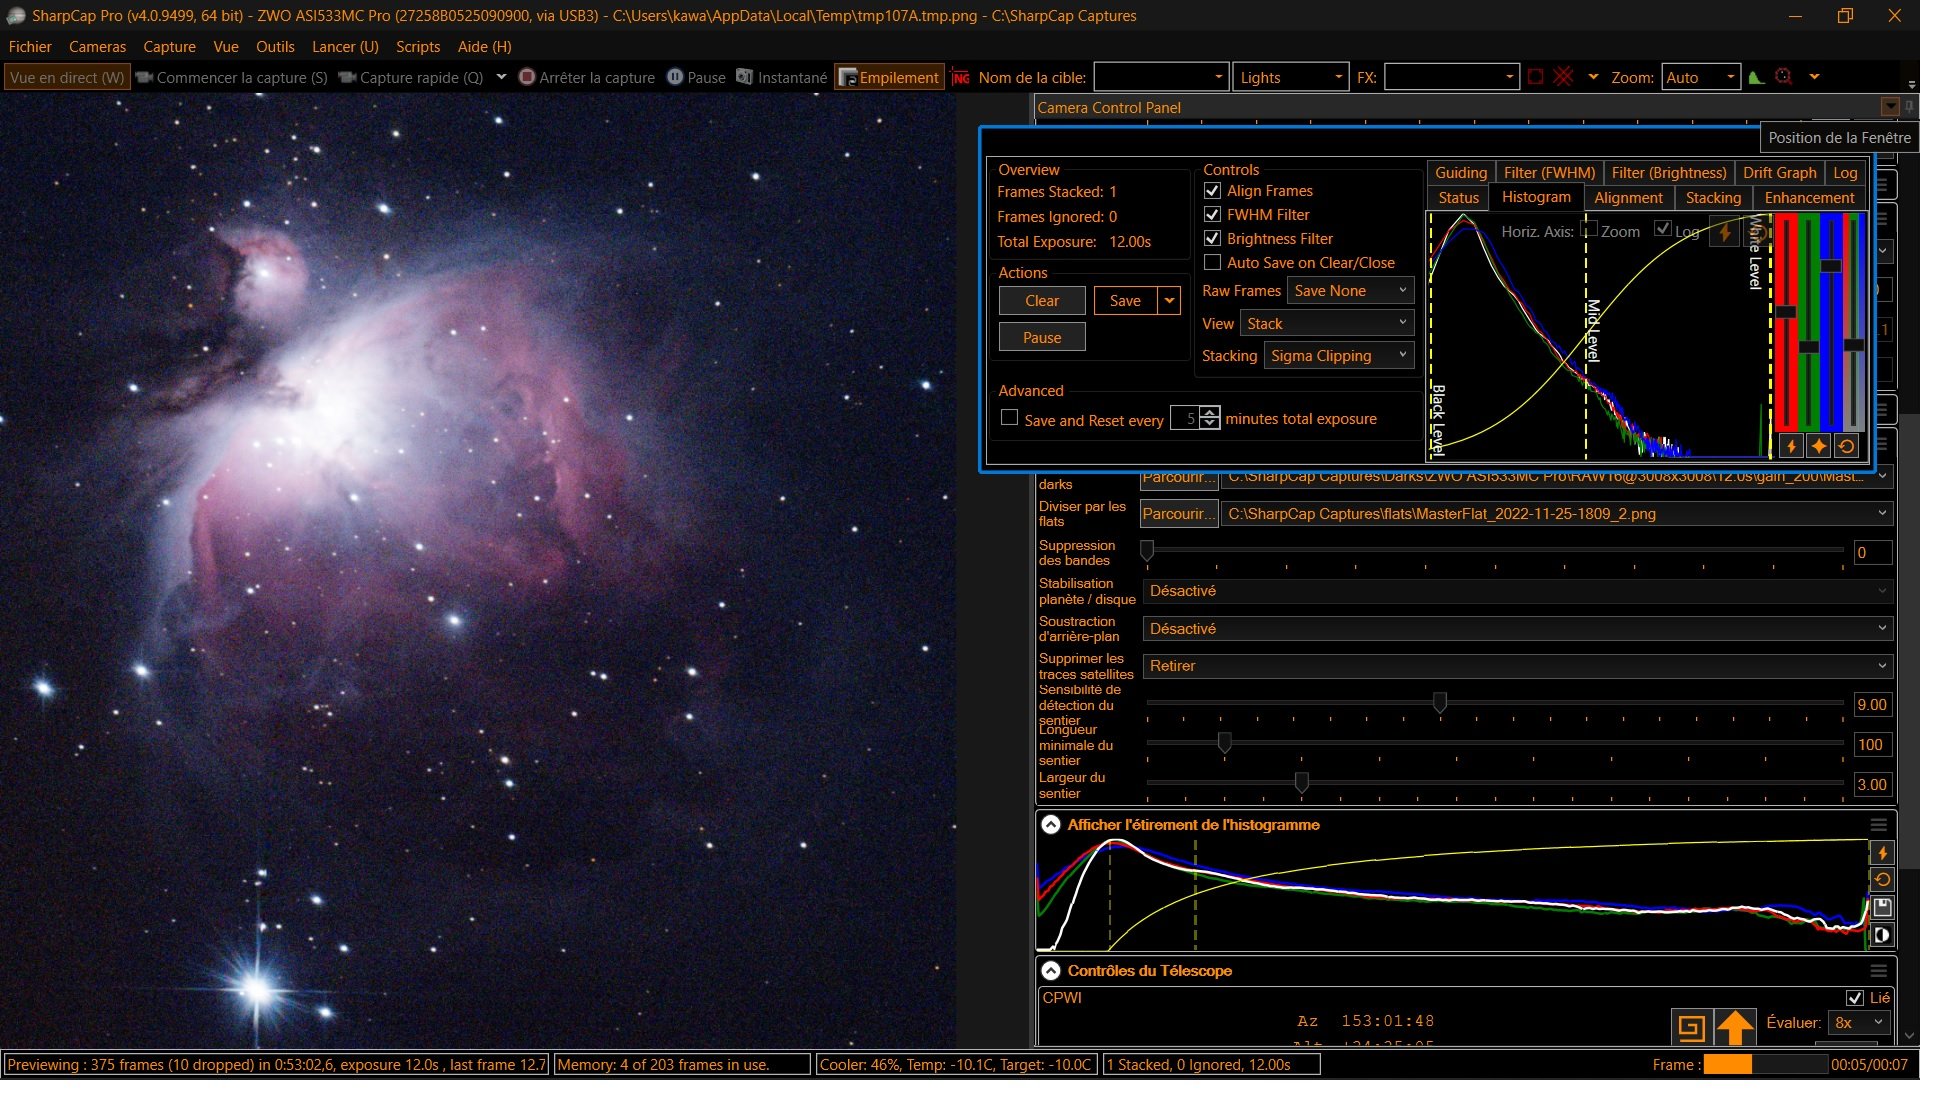Click lightning auto-stretch icon in Afficher l'étirement panel

pos(1882,853)
